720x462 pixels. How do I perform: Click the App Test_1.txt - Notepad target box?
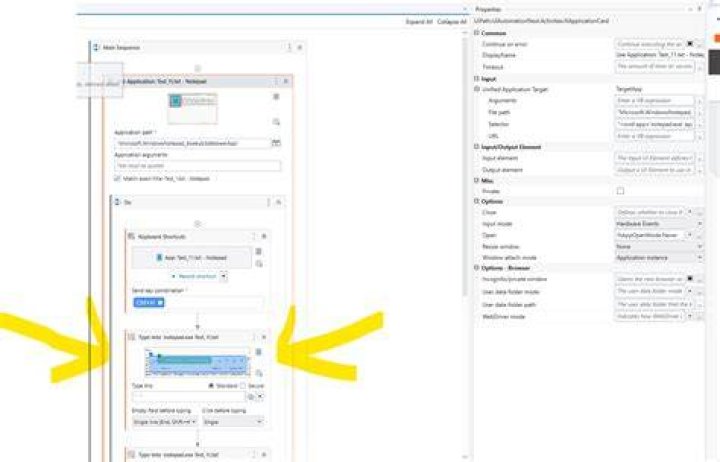191,258
